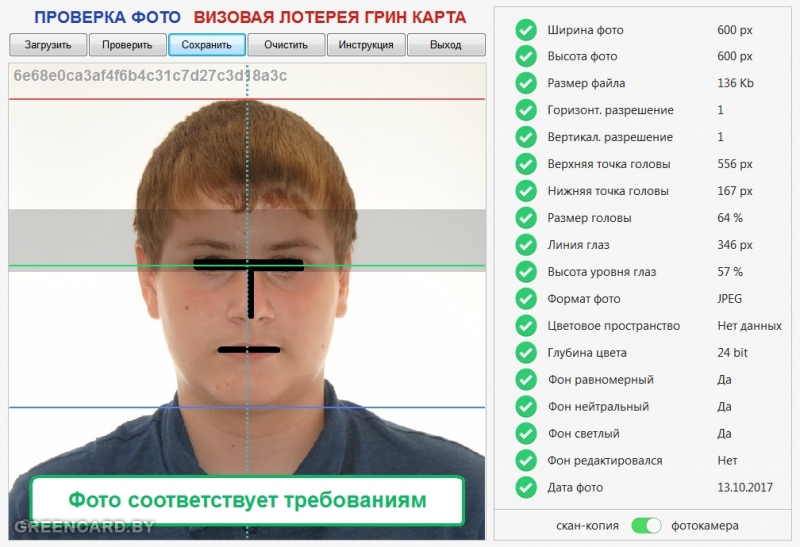Viewport: 800px width, 547px height.
Task: Click the checkmark beside Вертикал. разрешение
Action: point(526,137)
